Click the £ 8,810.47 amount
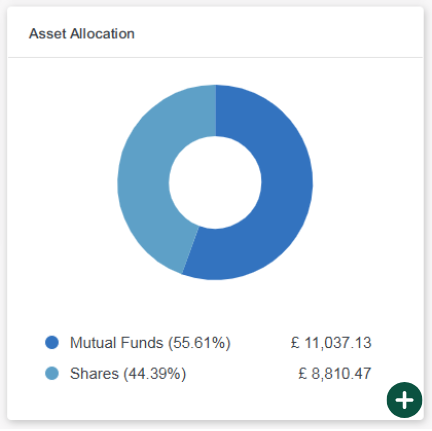Viewport: 432px width, 431px height. pos(334,374)
